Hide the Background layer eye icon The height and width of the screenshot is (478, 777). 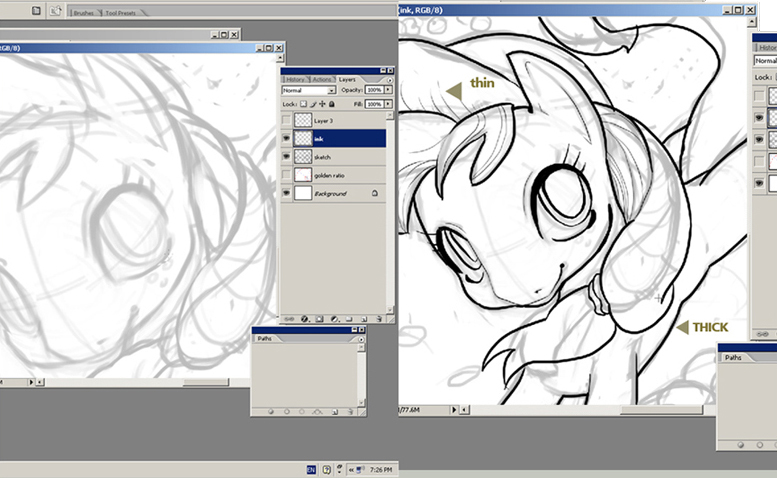(x=286, y=193)
